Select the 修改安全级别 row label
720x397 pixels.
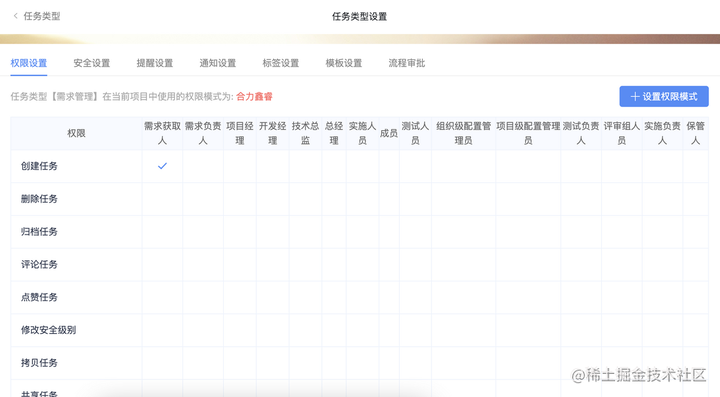tap(48, 330)
